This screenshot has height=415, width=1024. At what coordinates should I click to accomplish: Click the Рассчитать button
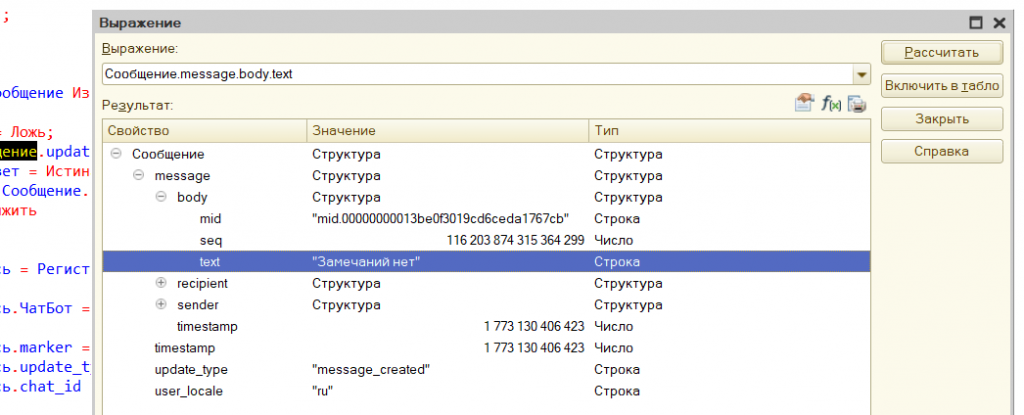[941, 52]
